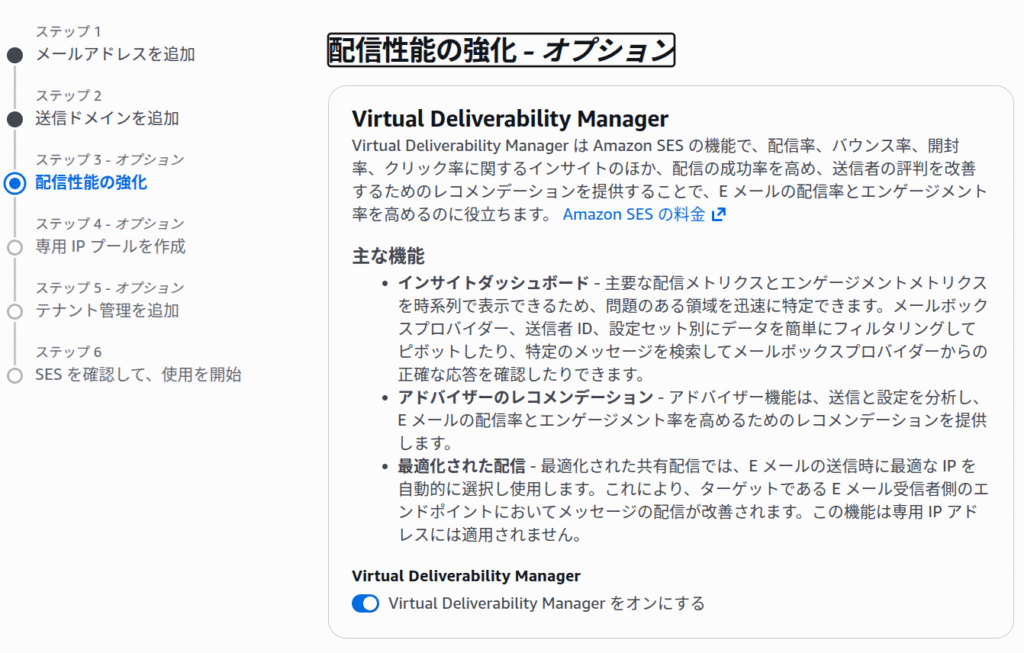Click the page heading 配信性能の強化 - オプション
This screenshot has width=1024, height=653.
[501, 50]
